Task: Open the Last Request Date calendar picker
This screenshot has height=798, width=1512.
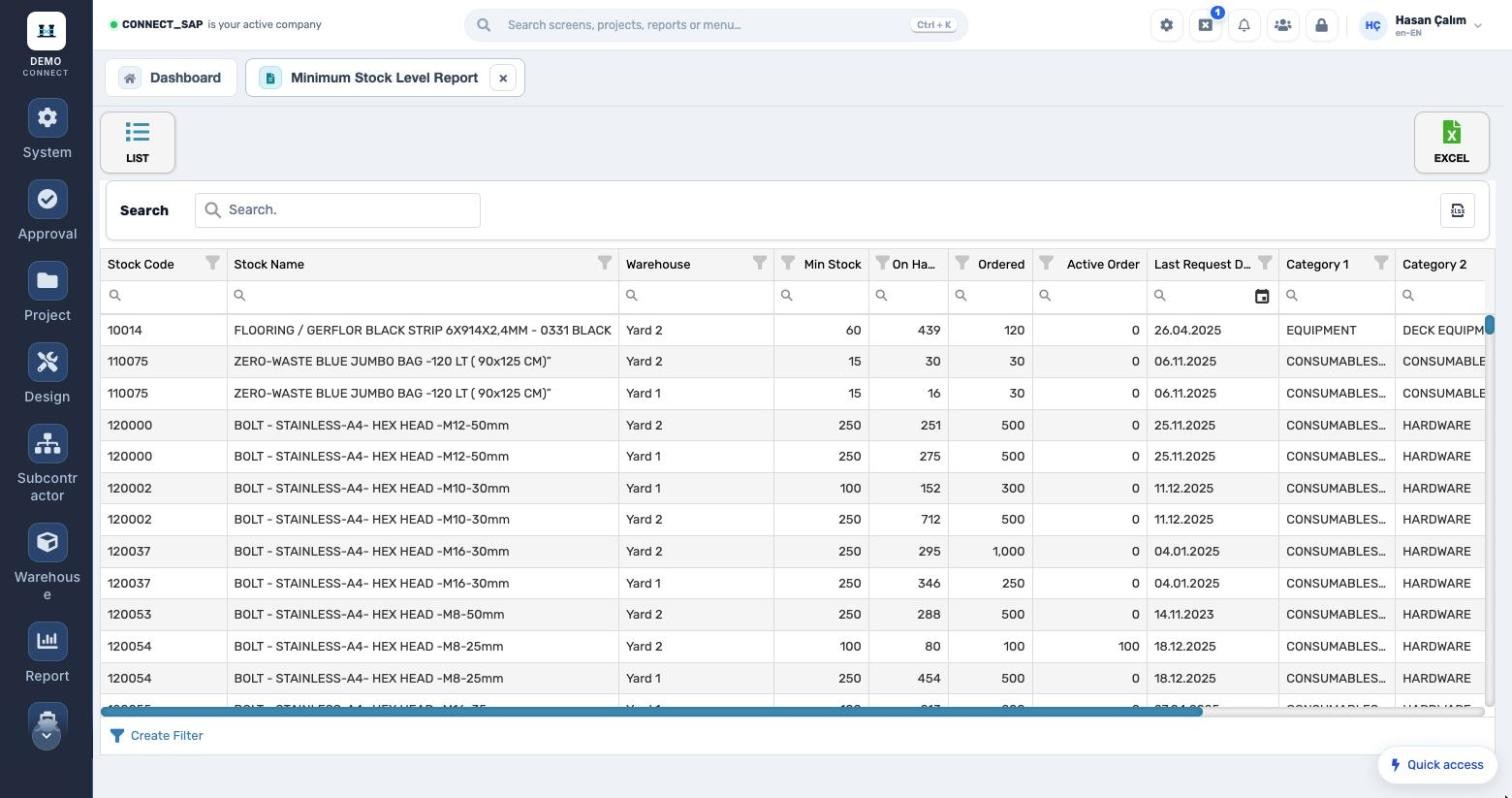Action: point(1262,296)
